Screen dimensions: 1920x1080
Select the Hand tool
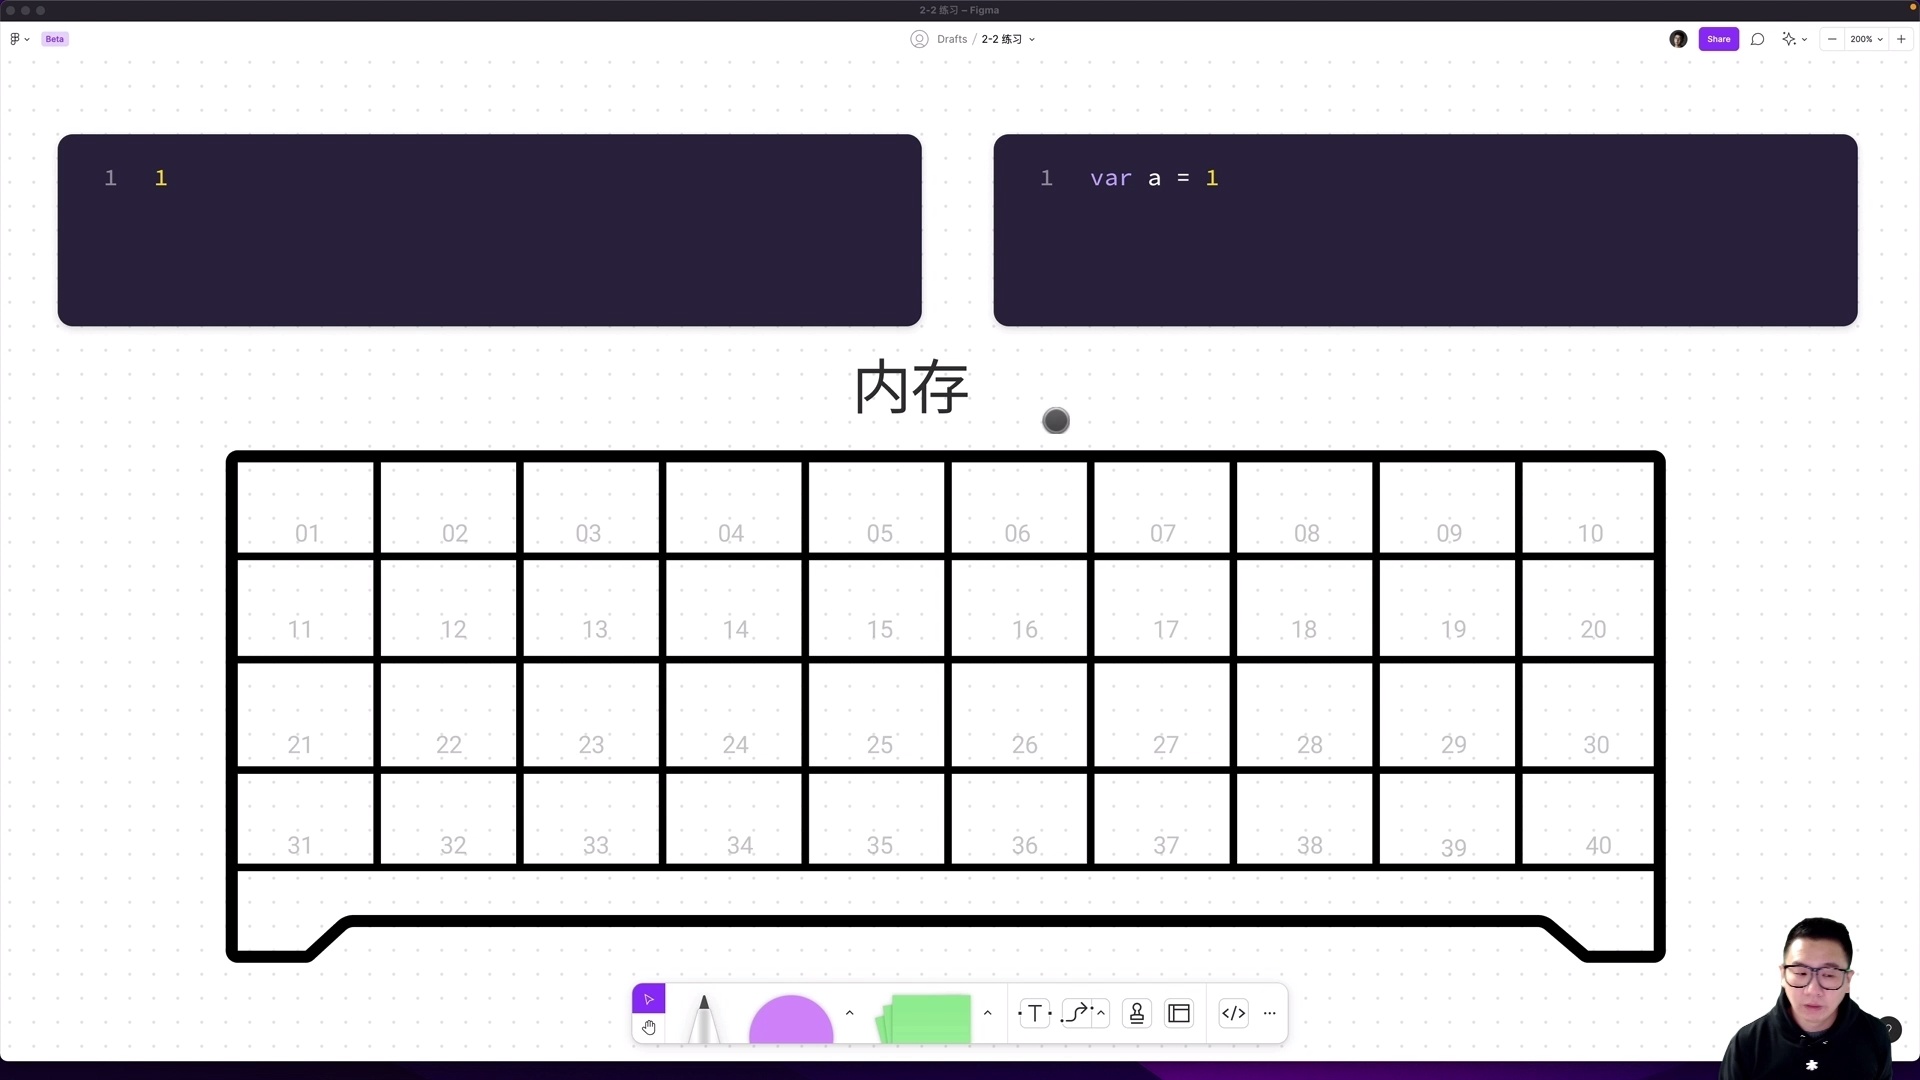(648, 1028)
